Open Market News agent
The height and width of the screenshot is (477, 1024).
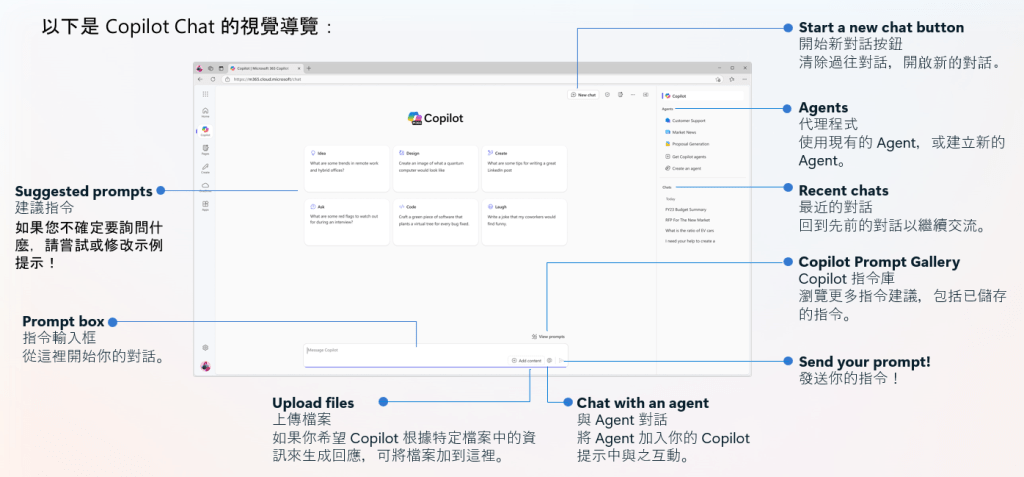tap(682, 132)
